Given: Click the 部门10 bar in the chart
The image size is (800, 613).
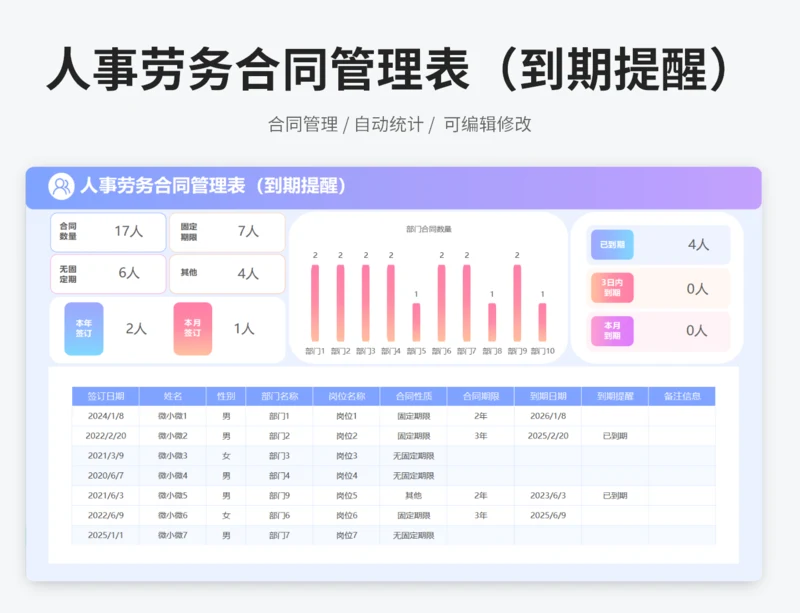Looking at the screenshot, I should tap(542, 322).
